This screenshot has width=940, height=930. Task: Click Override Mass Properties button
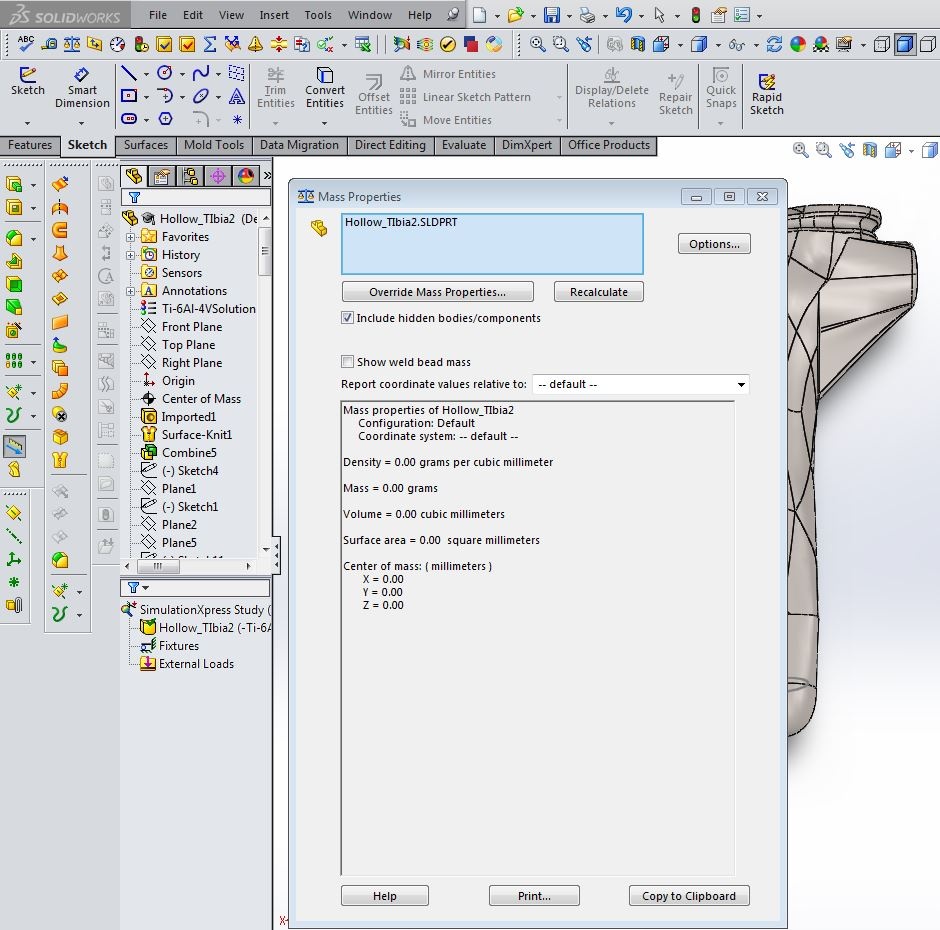[x=438, y=292]
